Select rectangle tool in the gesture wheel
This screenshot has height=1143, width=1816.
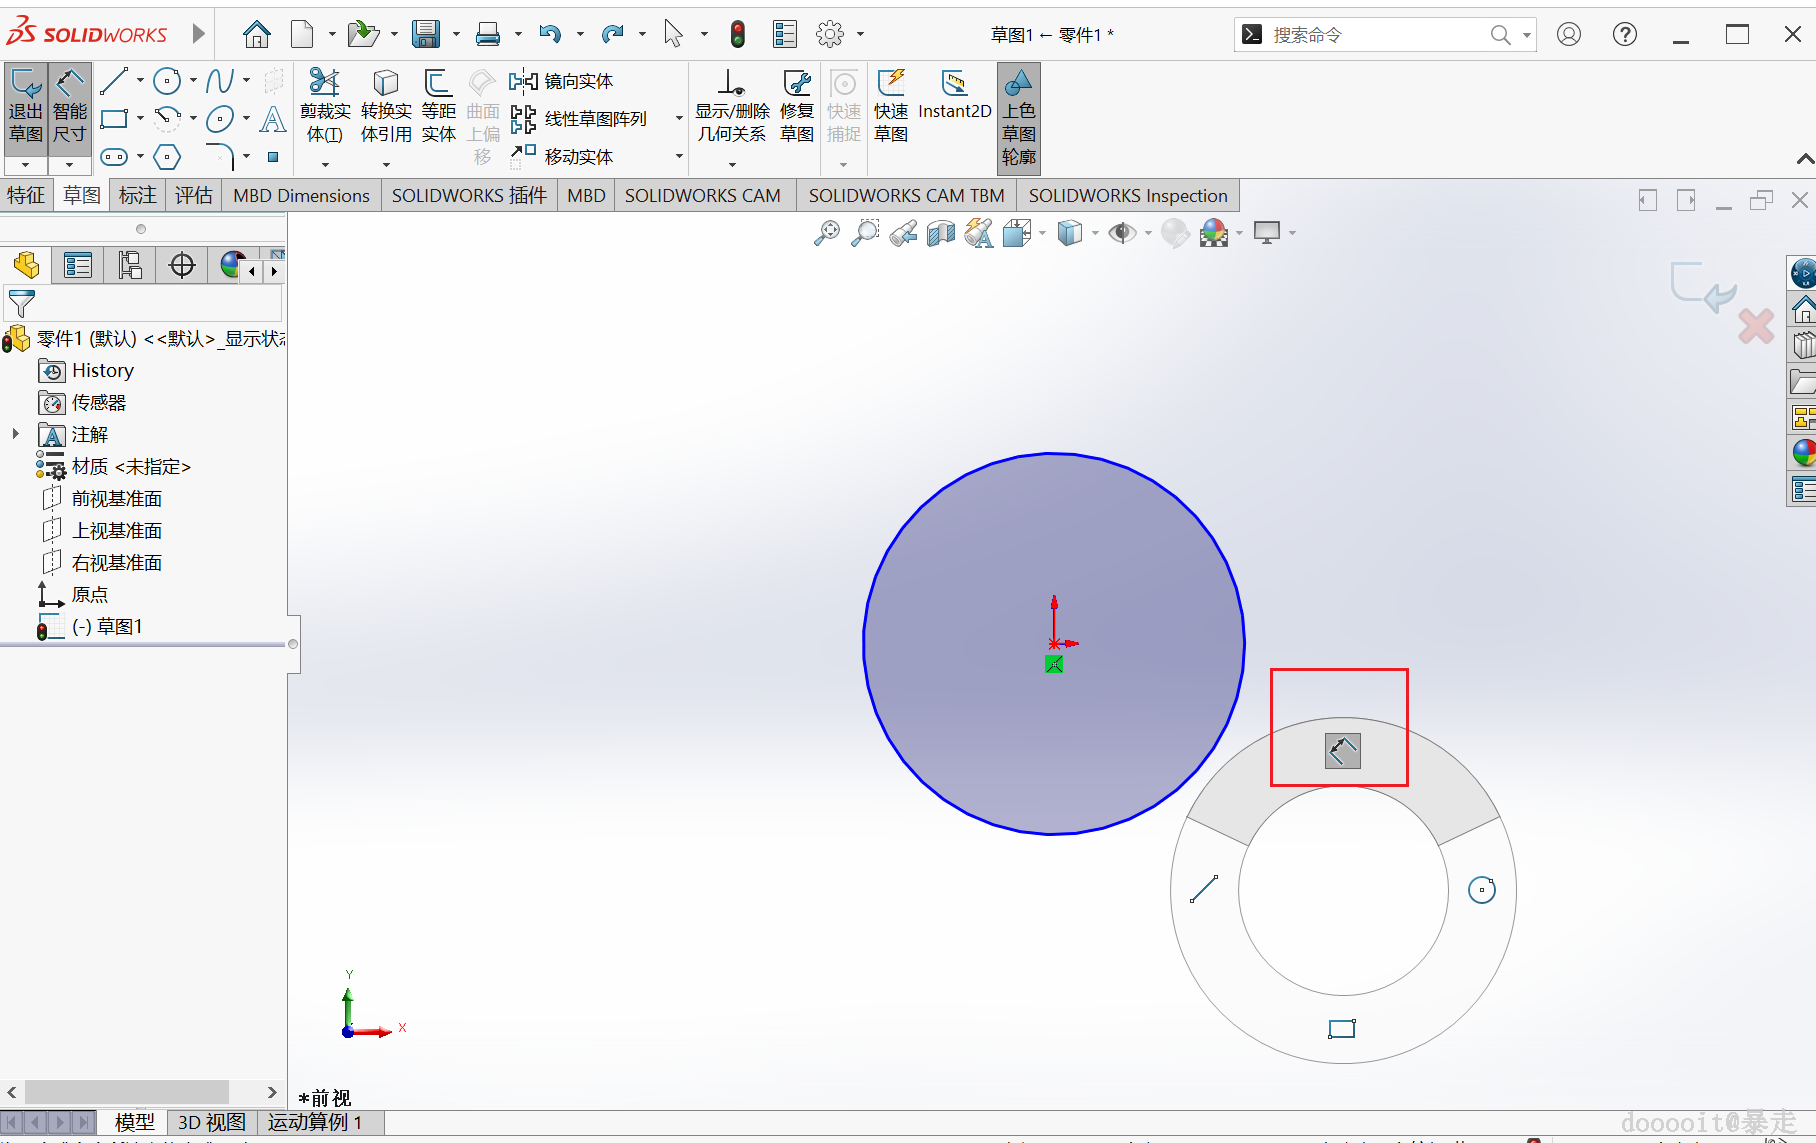point(1341,1029)
